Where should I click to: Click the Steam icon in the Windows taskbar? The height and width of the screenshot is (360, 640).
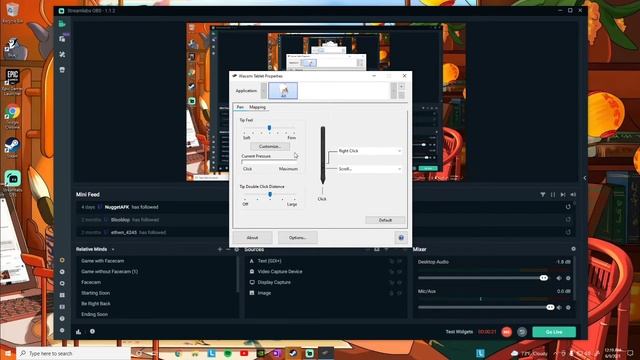pos(293,353)
